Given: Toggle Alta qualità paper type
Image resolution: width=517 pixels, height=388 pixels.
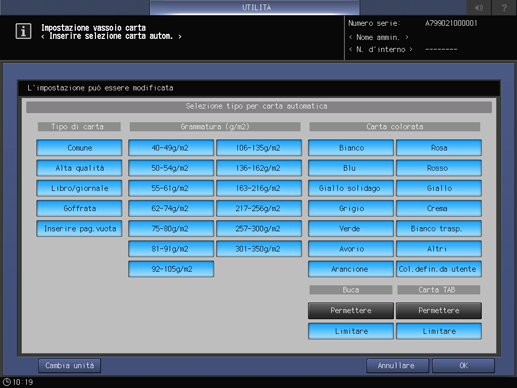Looking at the screenshot, I should [79, 168].
